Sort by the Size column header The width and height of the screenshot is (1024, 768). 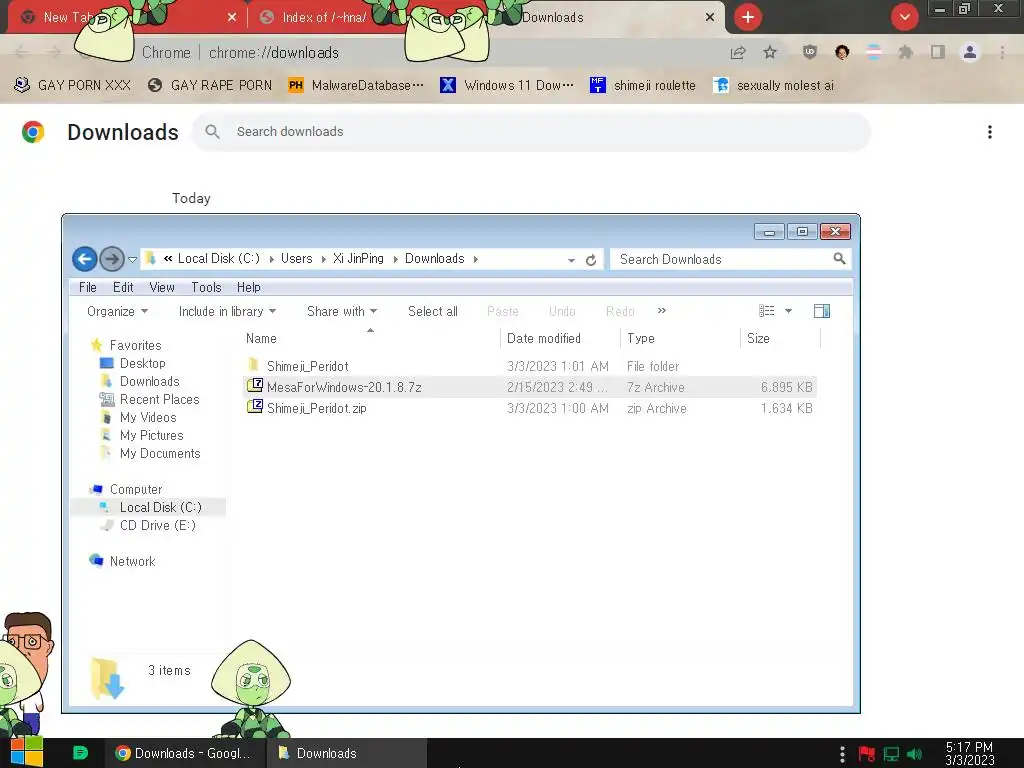[x=780, y=338]
